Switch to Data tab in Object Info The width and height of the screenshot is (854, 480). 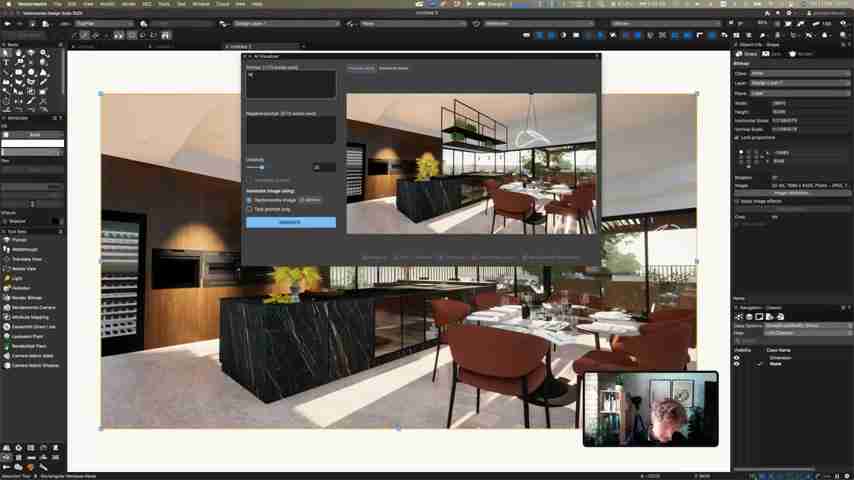click(x=772, y=54)
